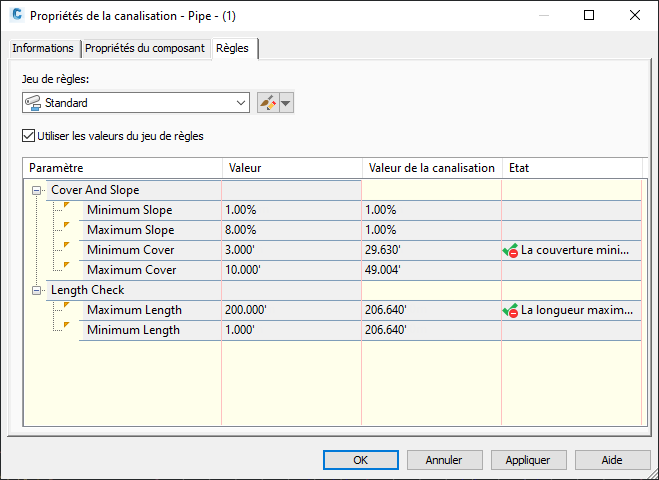Open the arrow menu beside edit rule set button
The height and width of the screenshot is (480, 659).
287,103
